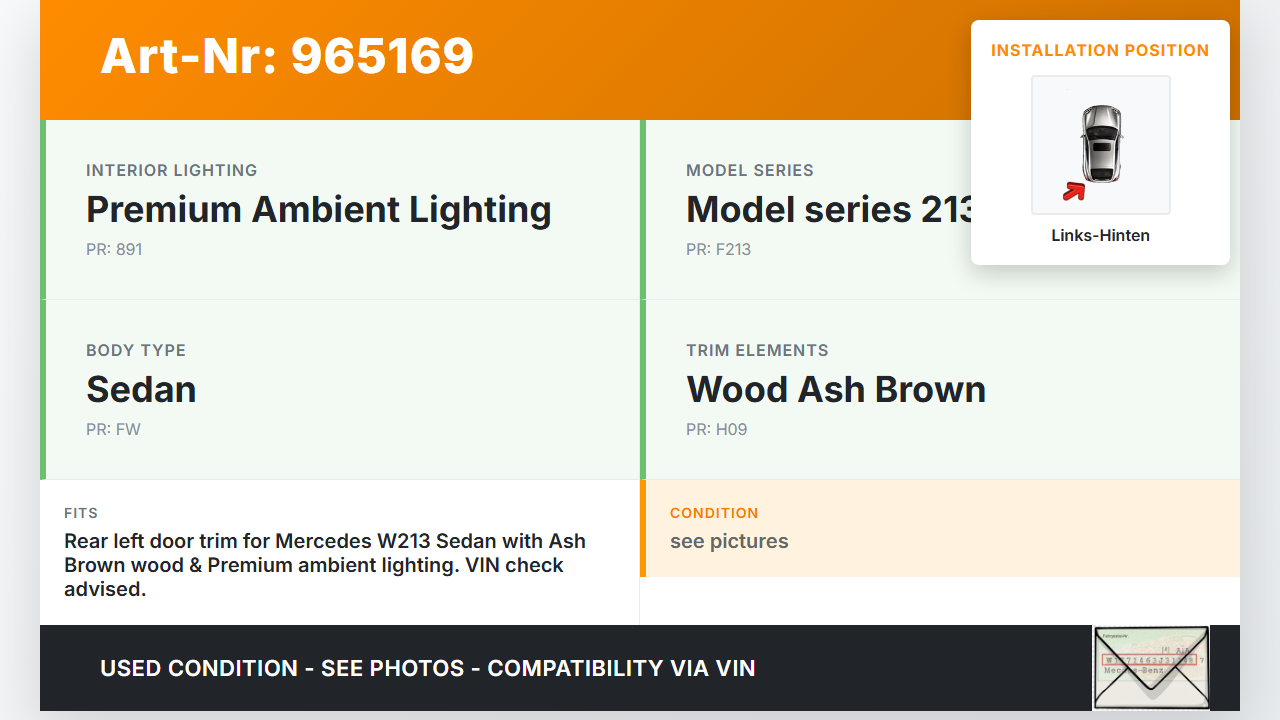Click the Installation Position heading
Image resolution: width=1280 pixels, height=720 pixels.
(1100, 51)
